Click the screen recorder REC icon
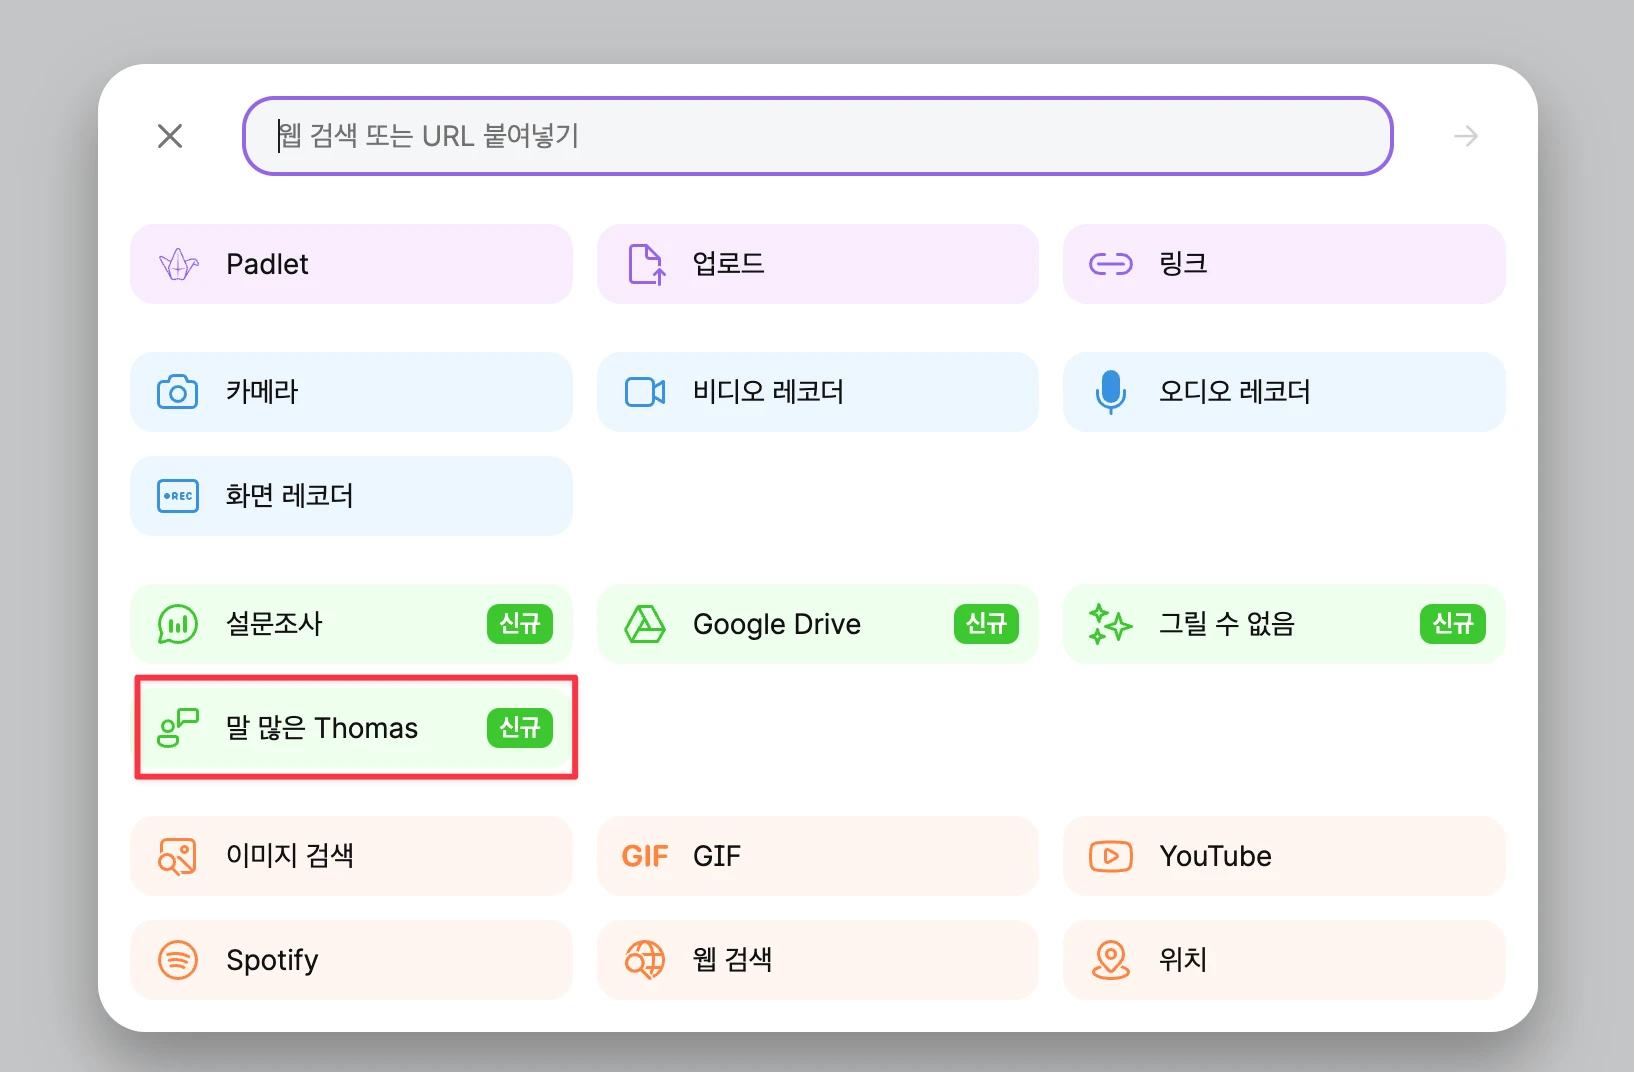Screen dimensions: 1634x1072 [x=178, y=496]
